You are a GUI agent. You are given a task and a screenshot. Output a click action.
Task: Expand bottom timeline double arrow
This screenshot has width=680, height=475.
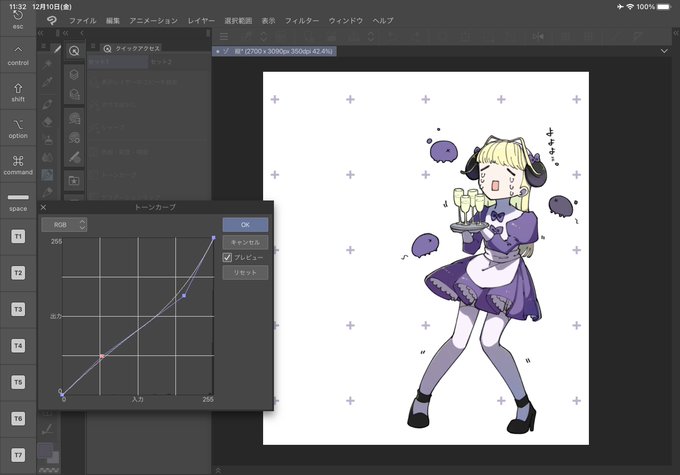pyautogui.click(x=218, y=470)
